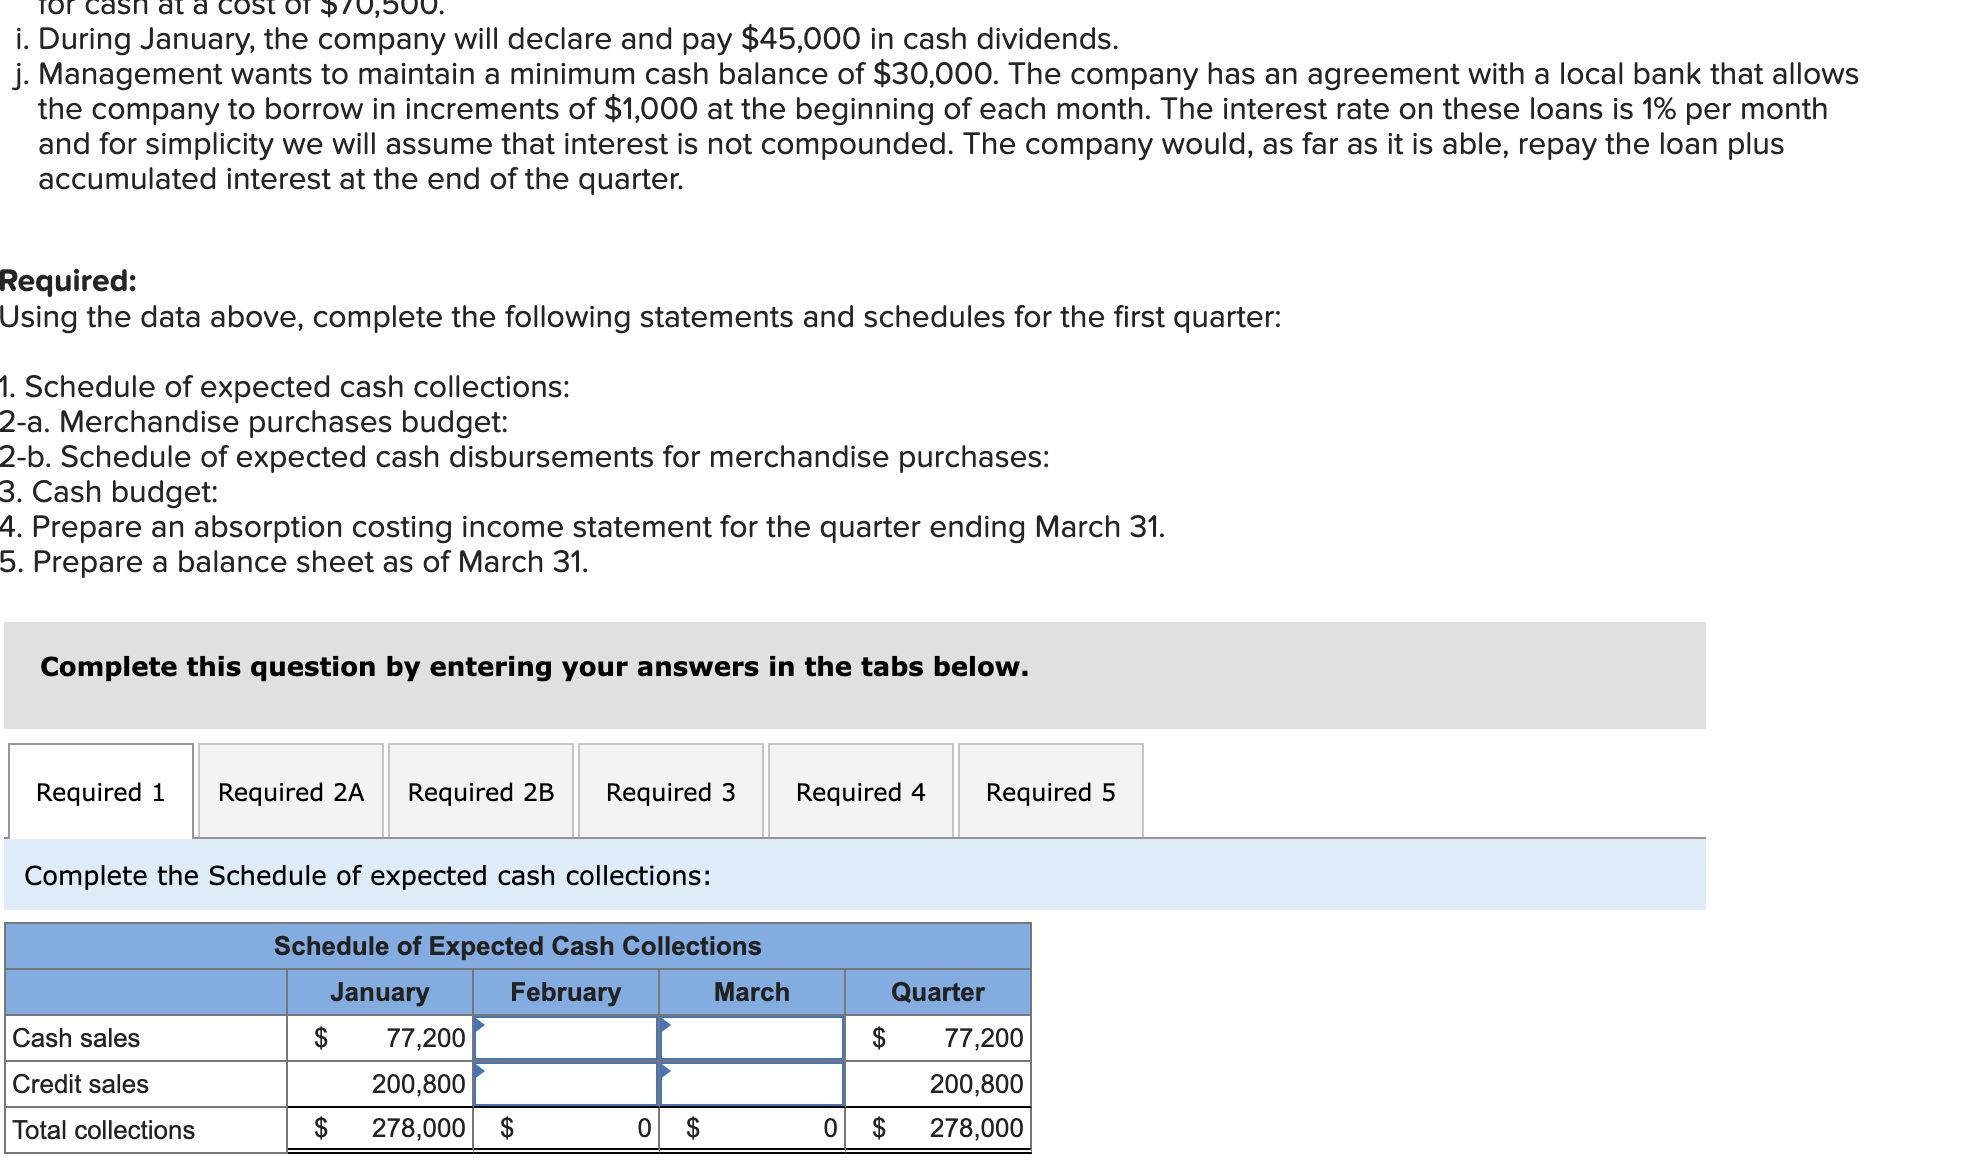Switch to the Required 2A tab
Screen dimensions: 1988x1168
(x=290, y=792)
